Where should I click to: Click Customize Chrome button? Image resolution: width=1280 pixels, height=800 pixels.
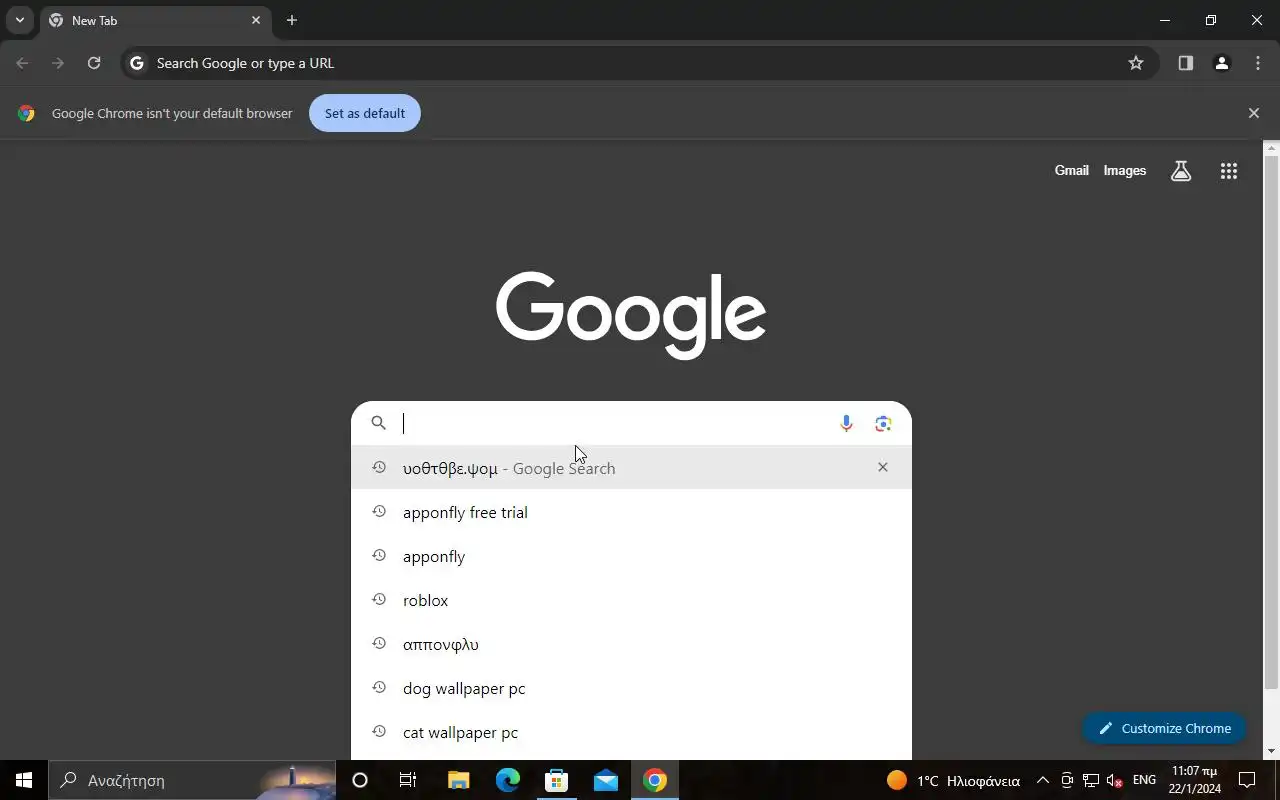[1164, 728]
